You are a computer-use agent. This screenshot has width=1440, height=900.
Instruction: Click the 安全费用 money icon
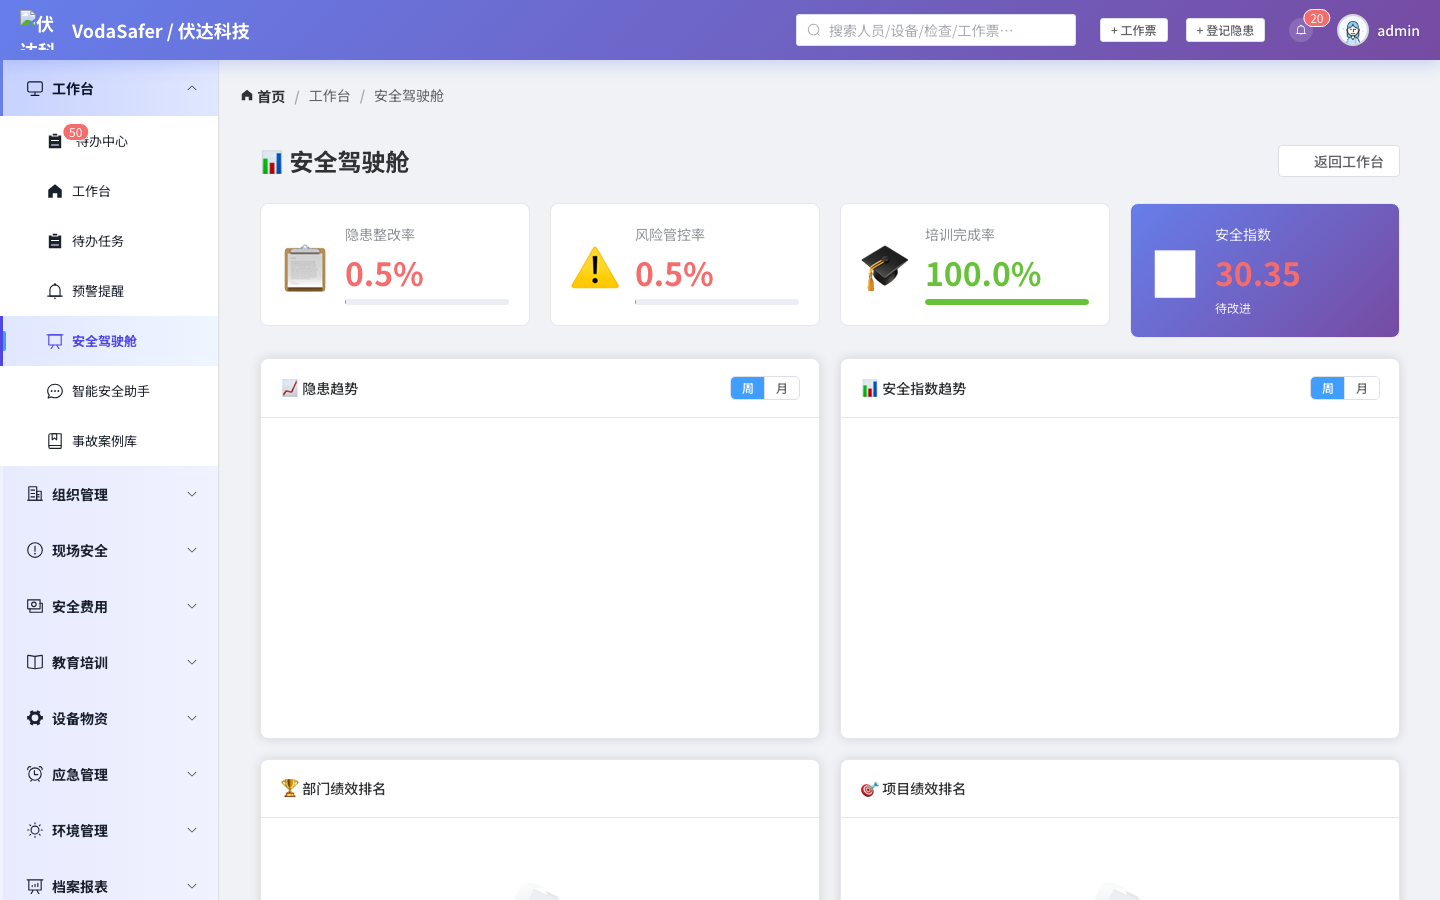(x=35, y=606)
